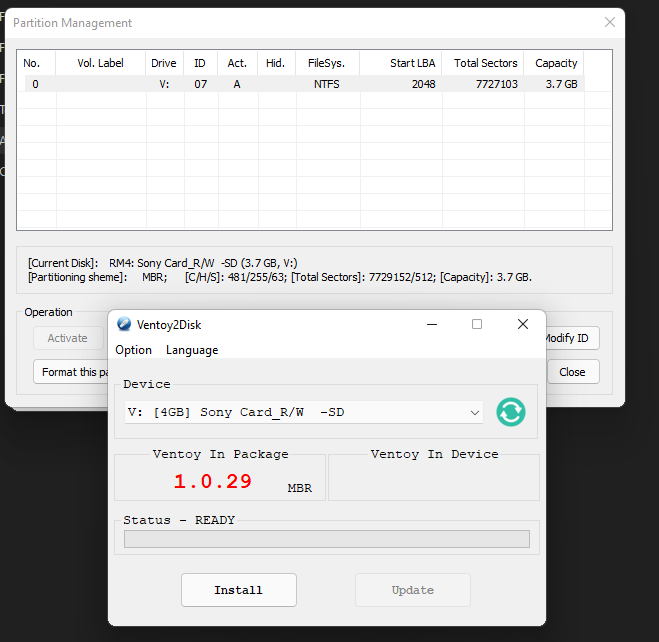This screenshot has width=659, height=642.
Task: Click the ID column header
Action: click(200, 63)
